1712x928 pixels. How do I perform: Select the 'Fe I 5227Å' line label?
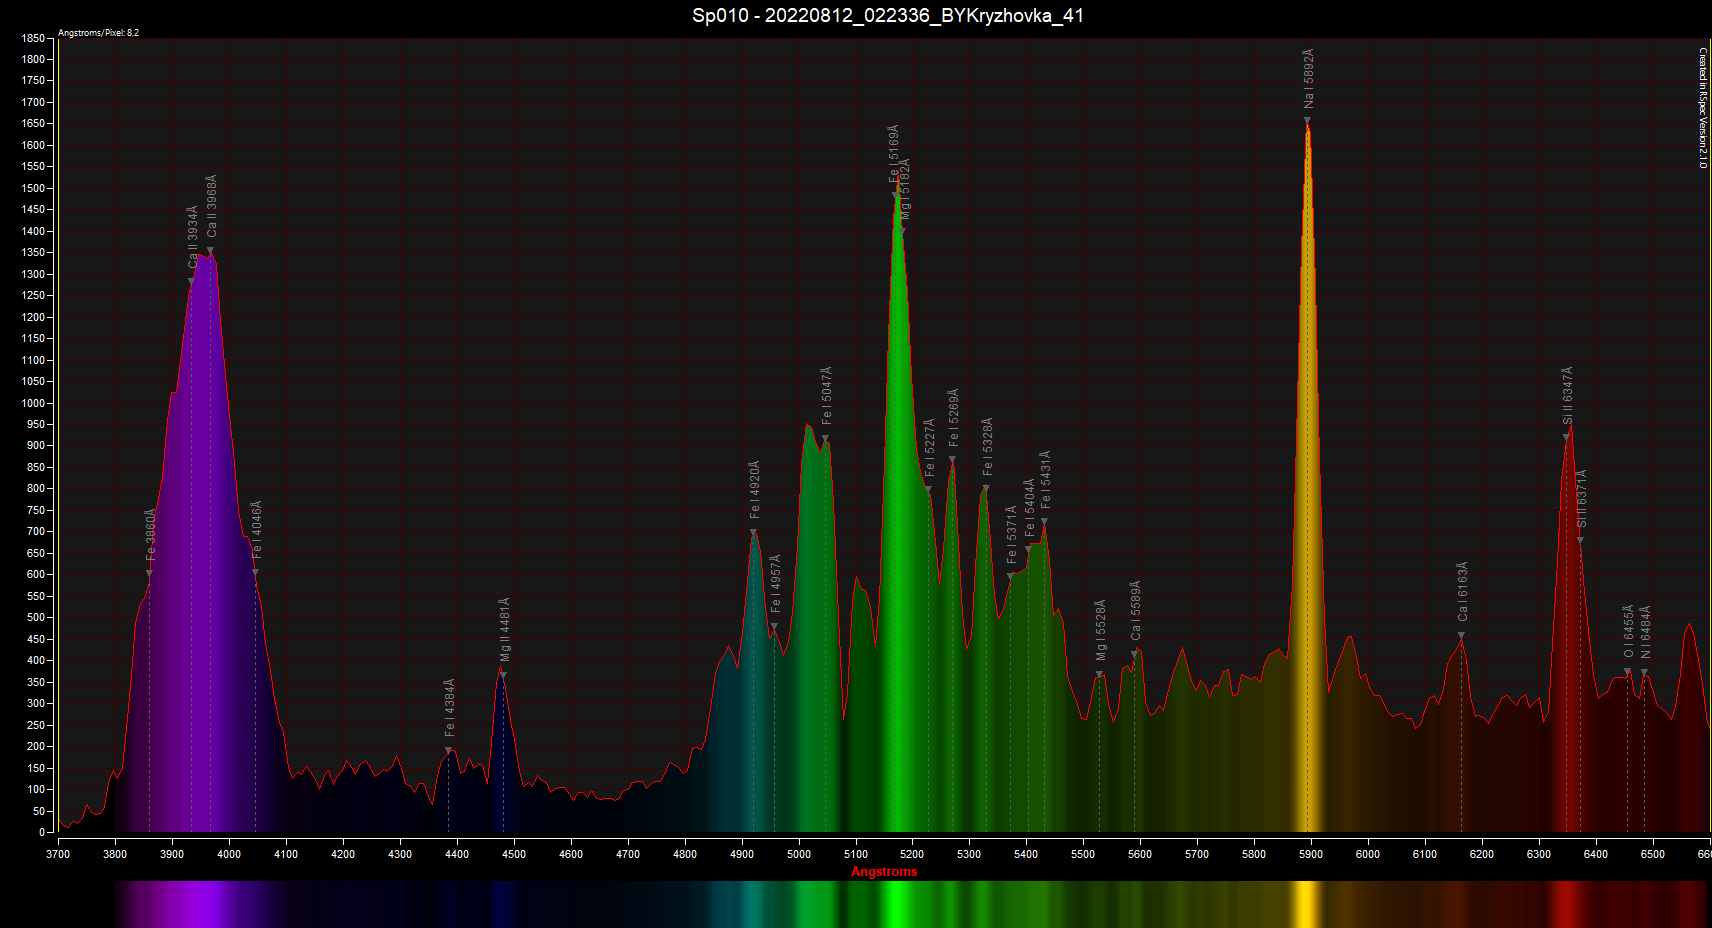[930, 447]
